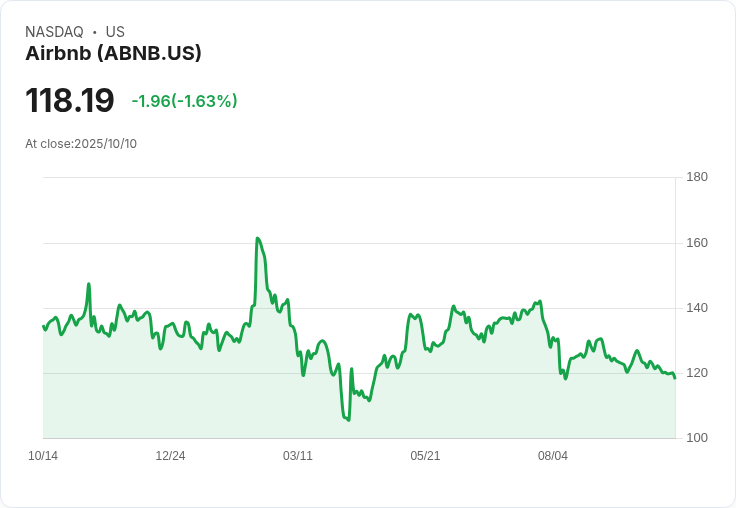The image size is (736, 508).
Task: Click the 10/14 date axis label
Action: tap(43, 456)
